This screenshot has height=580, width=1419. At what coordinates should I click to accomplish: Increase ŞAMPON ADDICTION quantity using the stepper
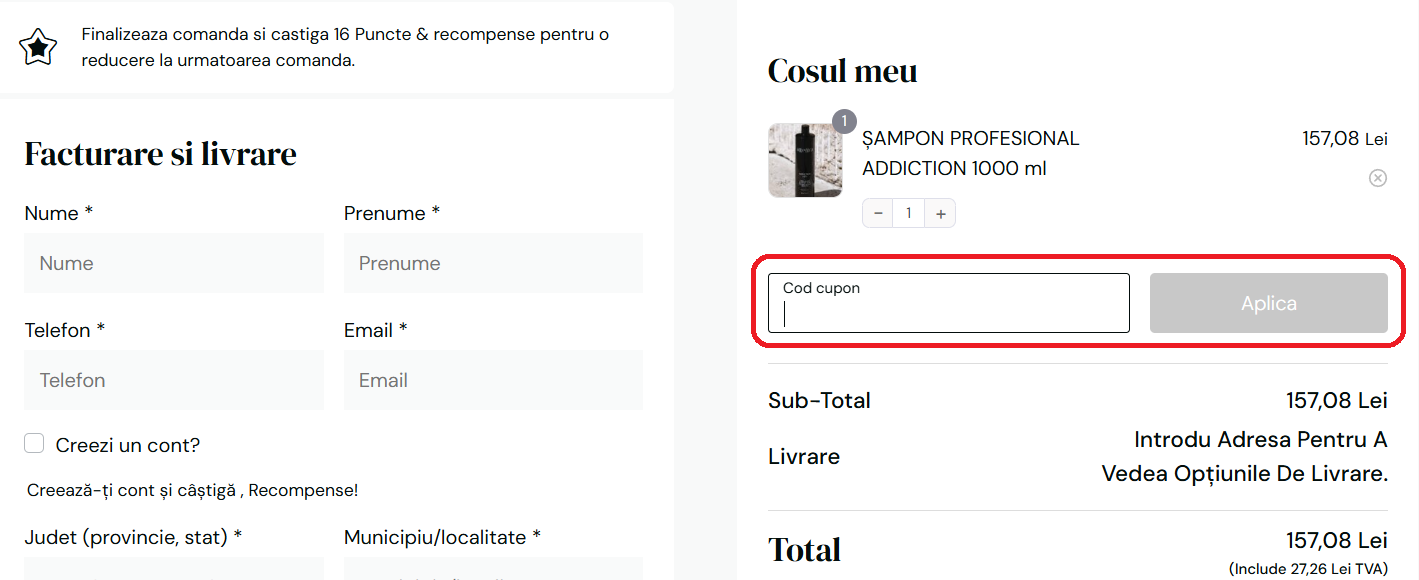coord(940,212)
